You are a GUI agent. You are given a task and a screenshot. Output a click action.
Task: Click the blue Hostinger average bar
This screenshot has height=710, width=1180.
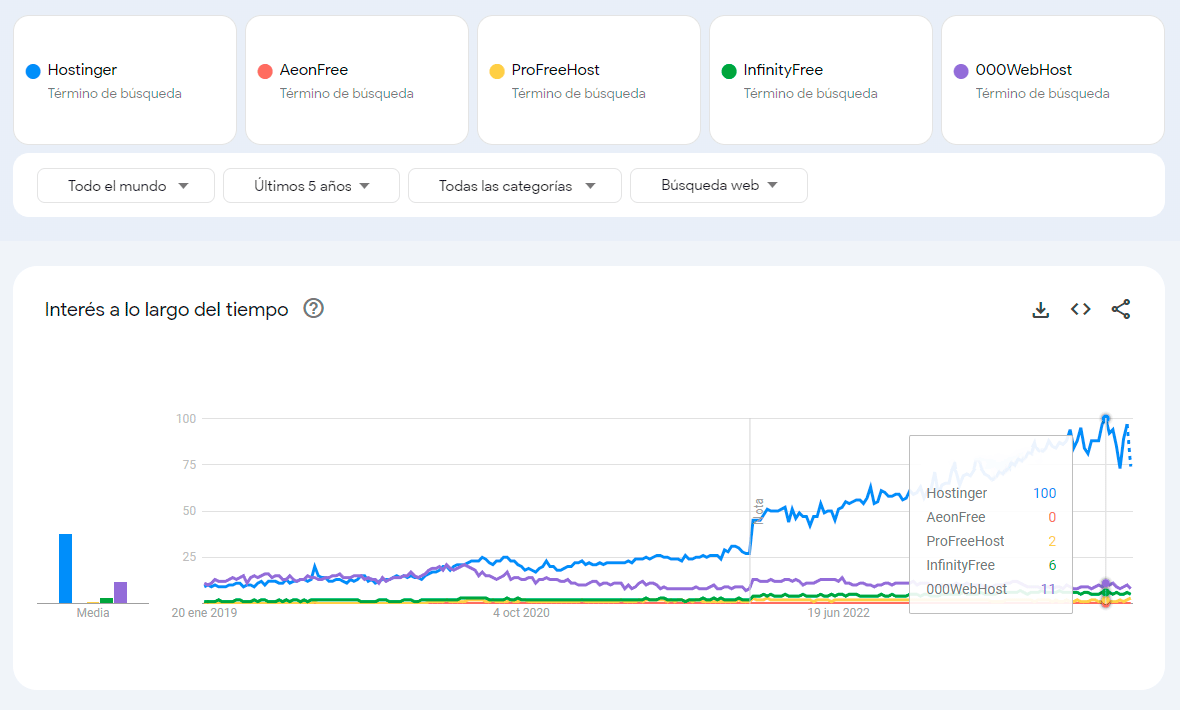[65, 568]
